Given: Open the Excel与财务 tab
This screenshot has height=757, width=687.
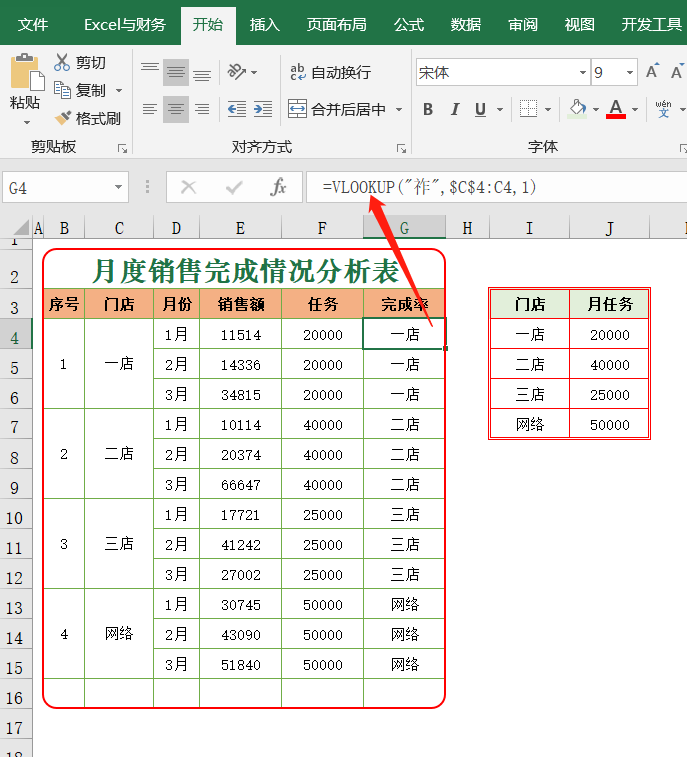Looking at the screenshot, I should tap(125, 24).
